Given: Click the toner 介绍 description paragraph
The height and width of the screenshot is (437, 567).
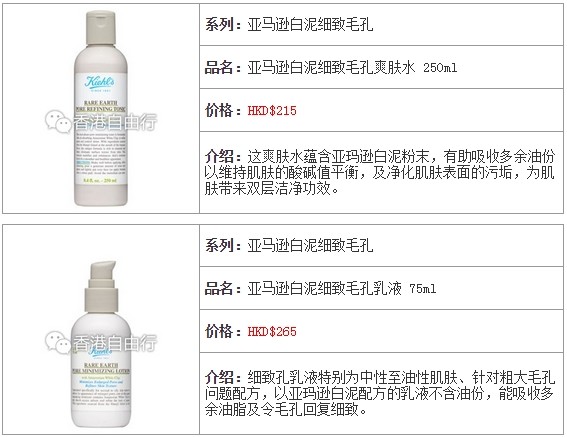Looking at the screenshot, I should click(x=380, y=173).
